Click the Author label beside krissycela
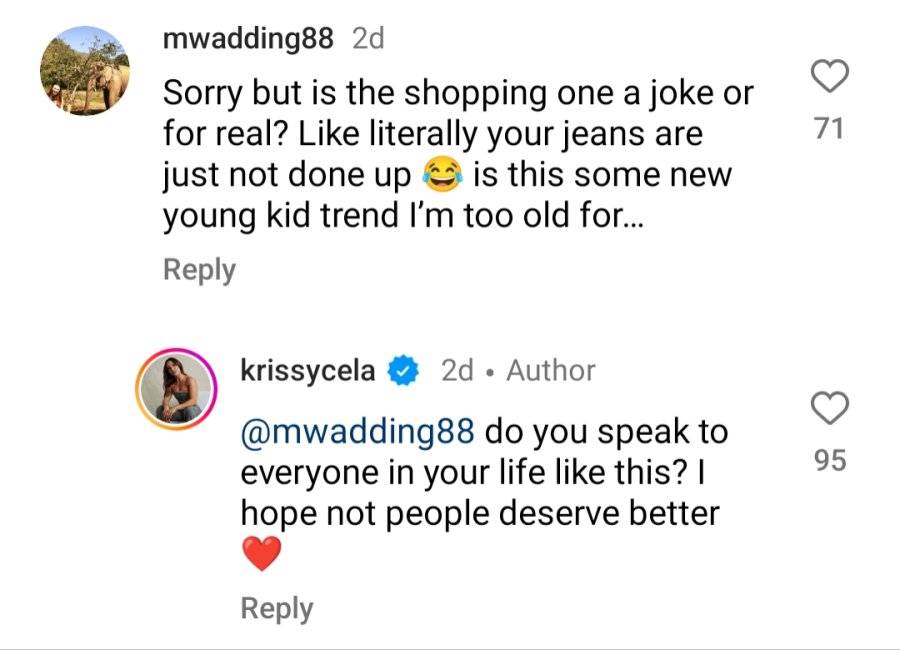 point(550,370)
